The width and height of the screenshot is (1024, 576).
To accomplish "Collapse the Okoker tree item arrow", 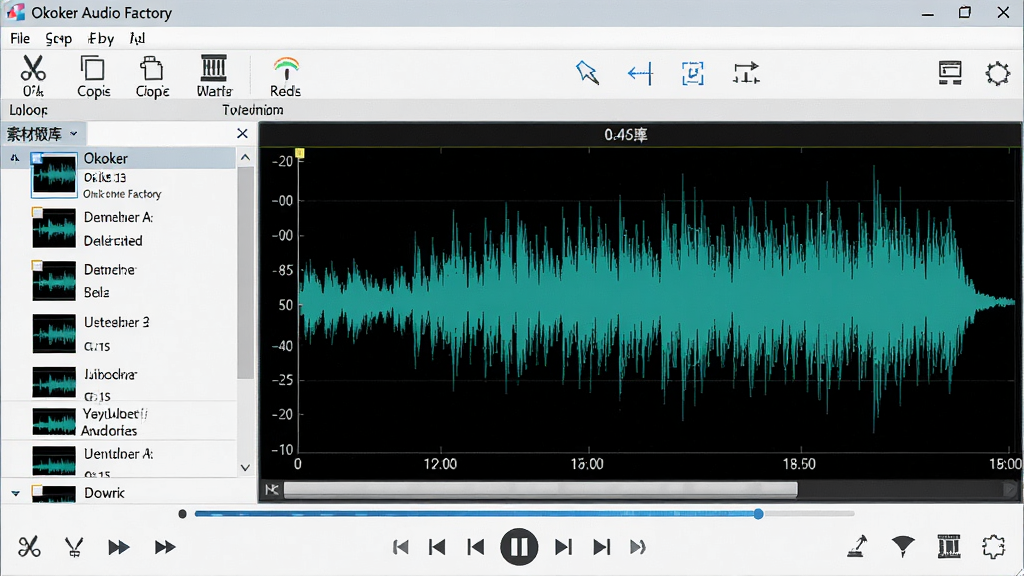I will tap(14, 158).
